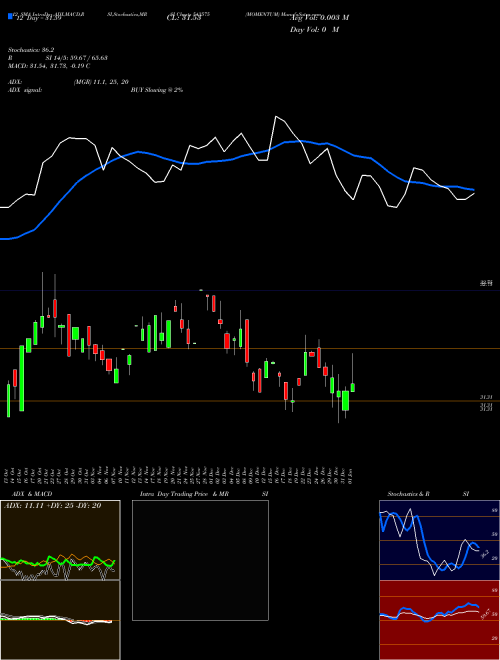Click the 'BUY Slowing @ 2%' signal text
Screen dimensions: 500x660
(157, 90)
